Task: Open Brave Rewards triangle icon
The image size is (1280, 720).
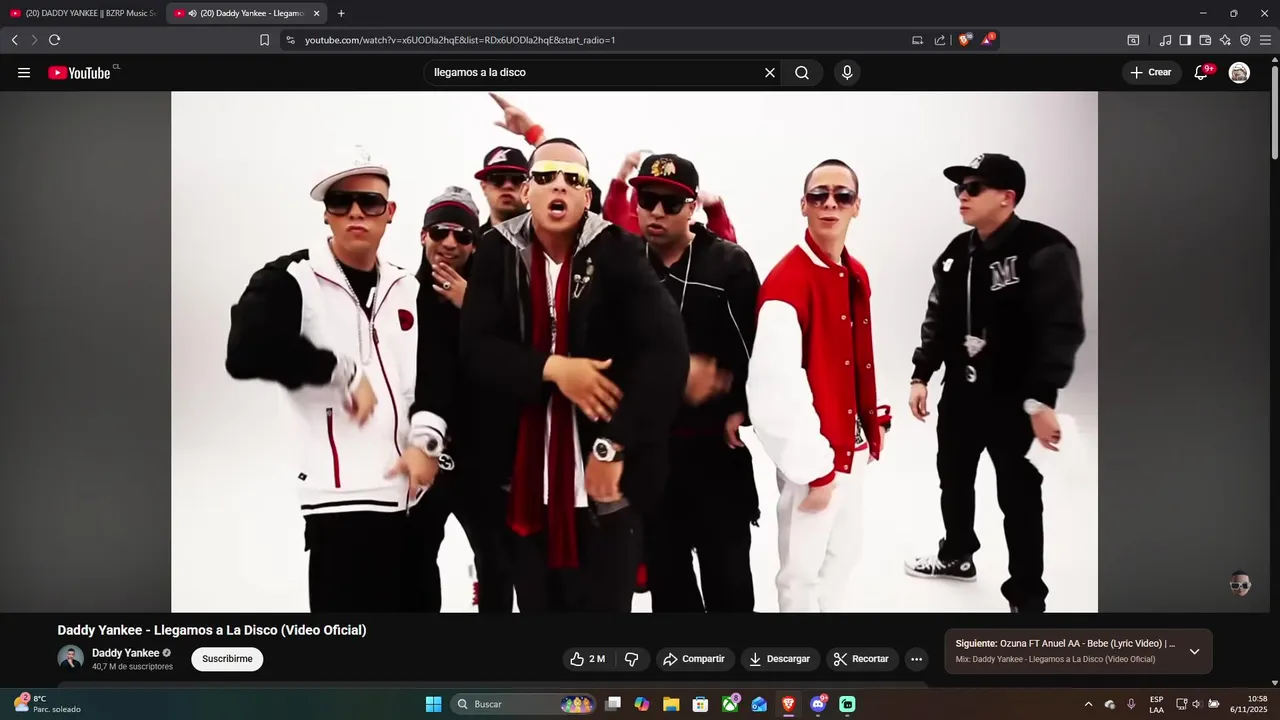Action: point(987,40)
